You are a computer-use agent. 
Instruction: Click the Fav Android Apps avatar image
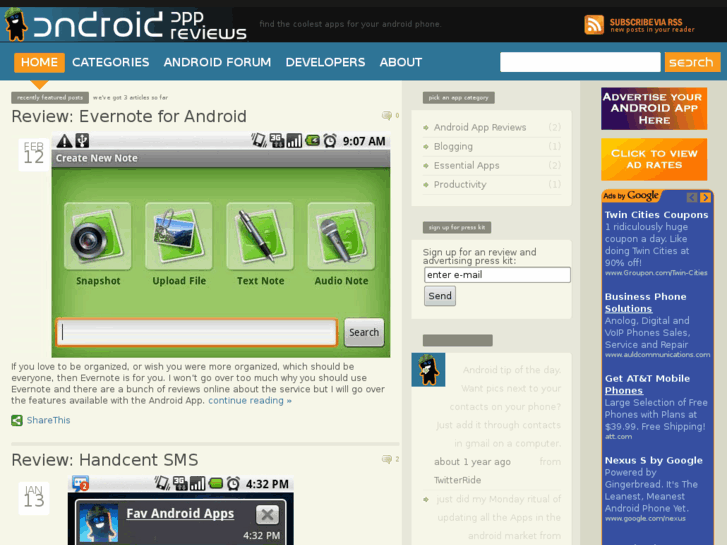click(x=98, y=523)
